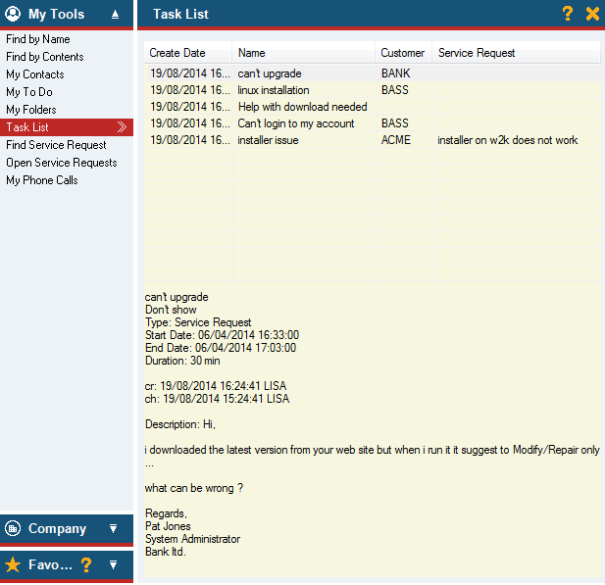Sort by Create Date column header
This screenshot has height=585, width=605.
pos(188,53)
